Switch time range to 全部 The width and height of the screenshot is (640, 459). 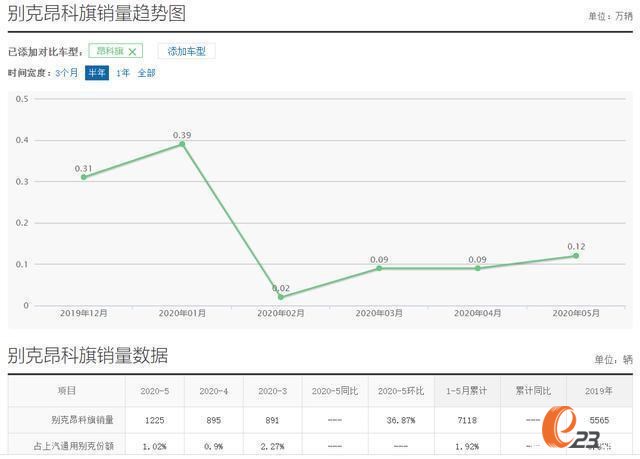[x=147, y=73]
